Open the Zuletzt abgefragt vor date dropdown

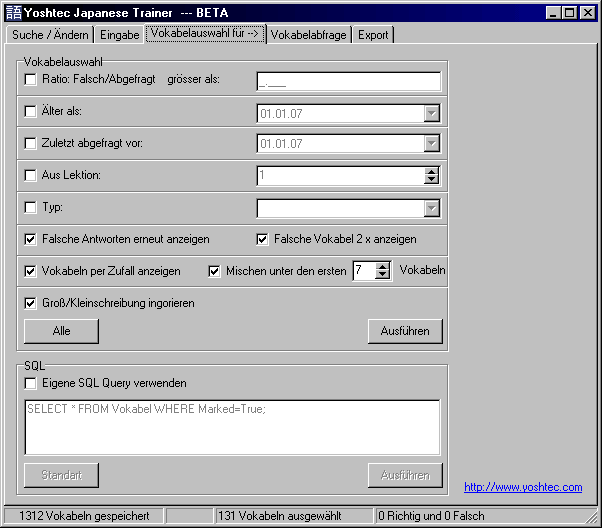pos(431,145)
